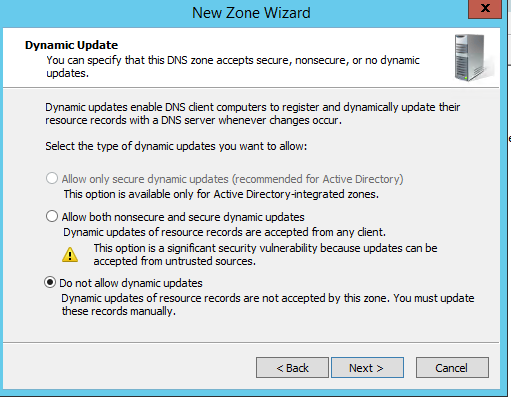The image size is (511, 397).
Task: Click the 'You can specify that this DNS zone' subtitle
Action: coord(233,66)
